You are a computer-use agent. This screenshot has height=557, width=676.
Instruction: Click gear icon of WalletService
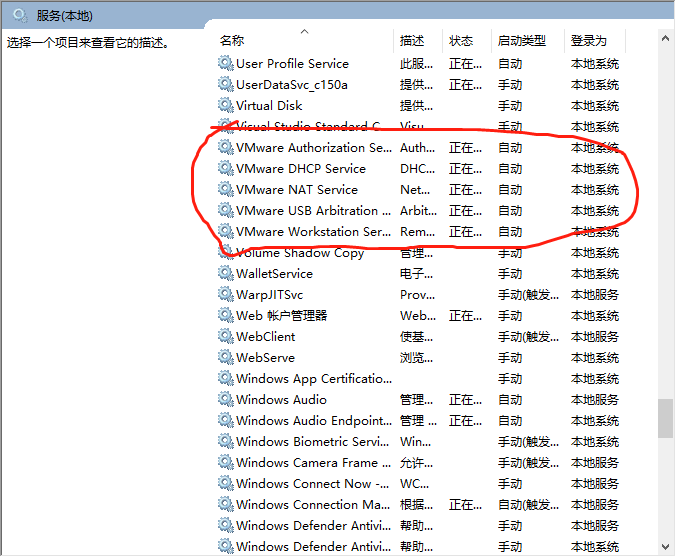click(225, 273)
